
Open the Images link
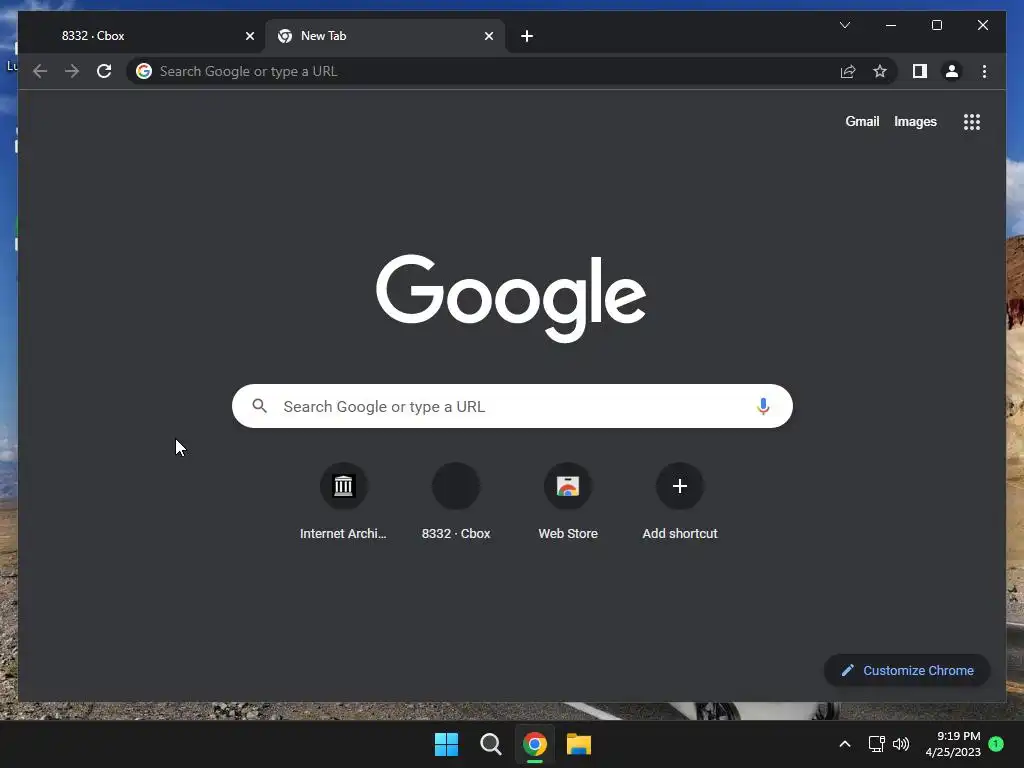tap(915, 121)
